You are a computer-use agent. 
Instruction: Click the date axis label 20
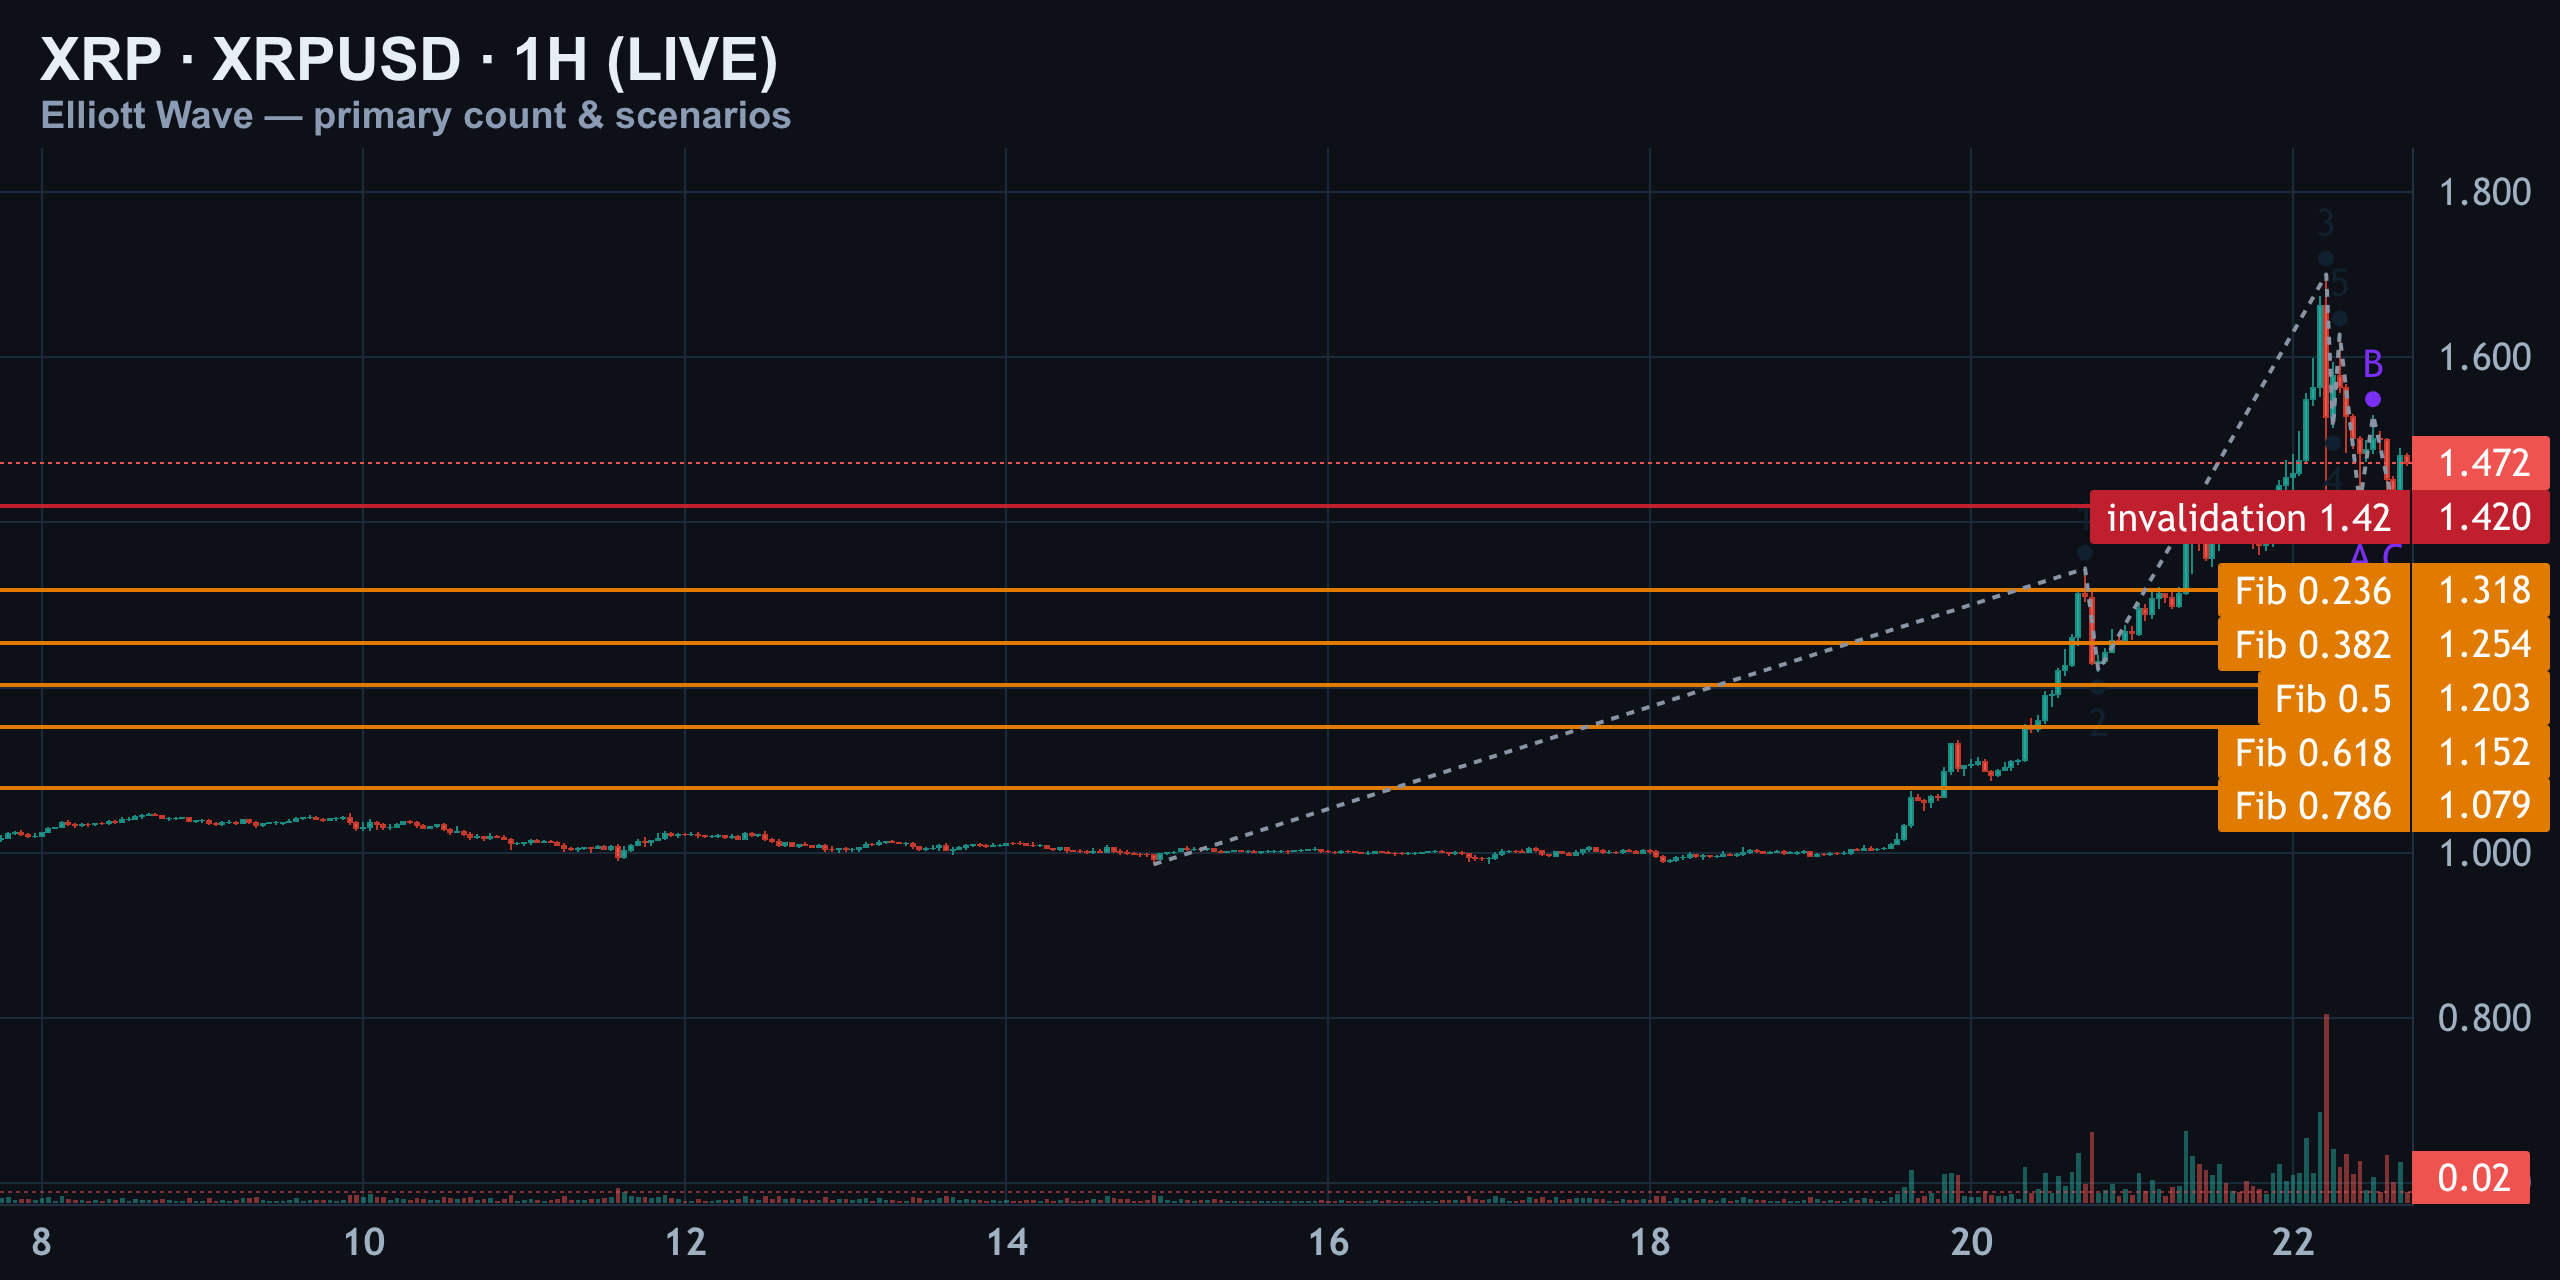[x=1972, y=1242]
